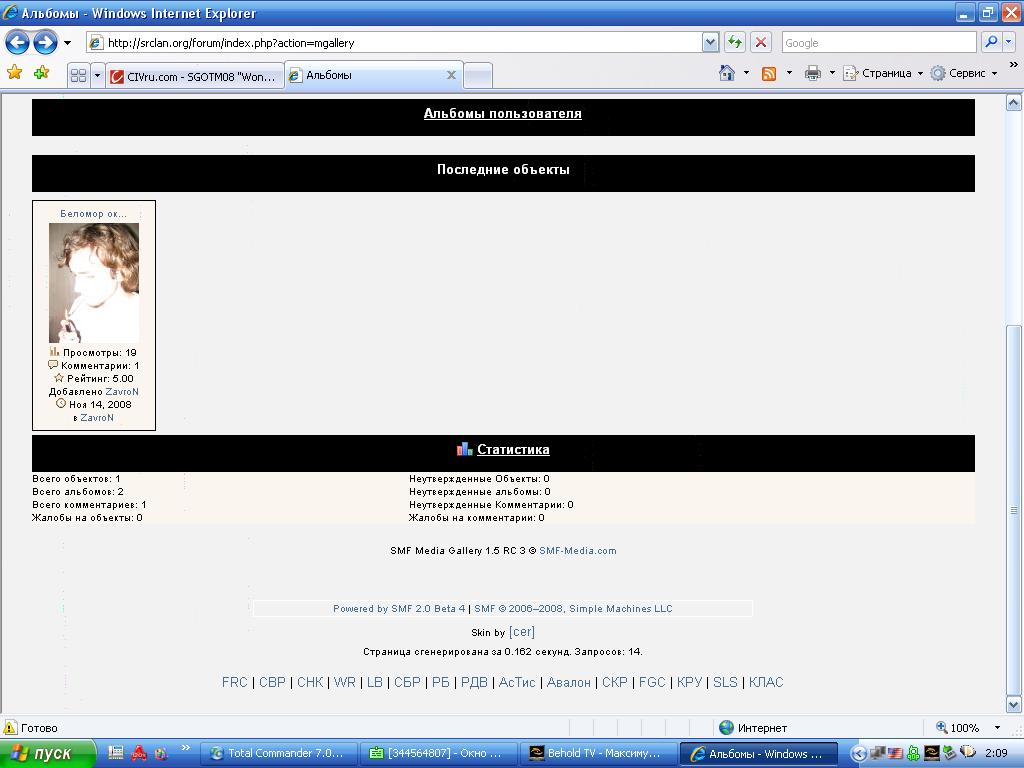Viewport: 1024px width, 768px height.
Task: Open the Статистика link
Action: [513, 450]
